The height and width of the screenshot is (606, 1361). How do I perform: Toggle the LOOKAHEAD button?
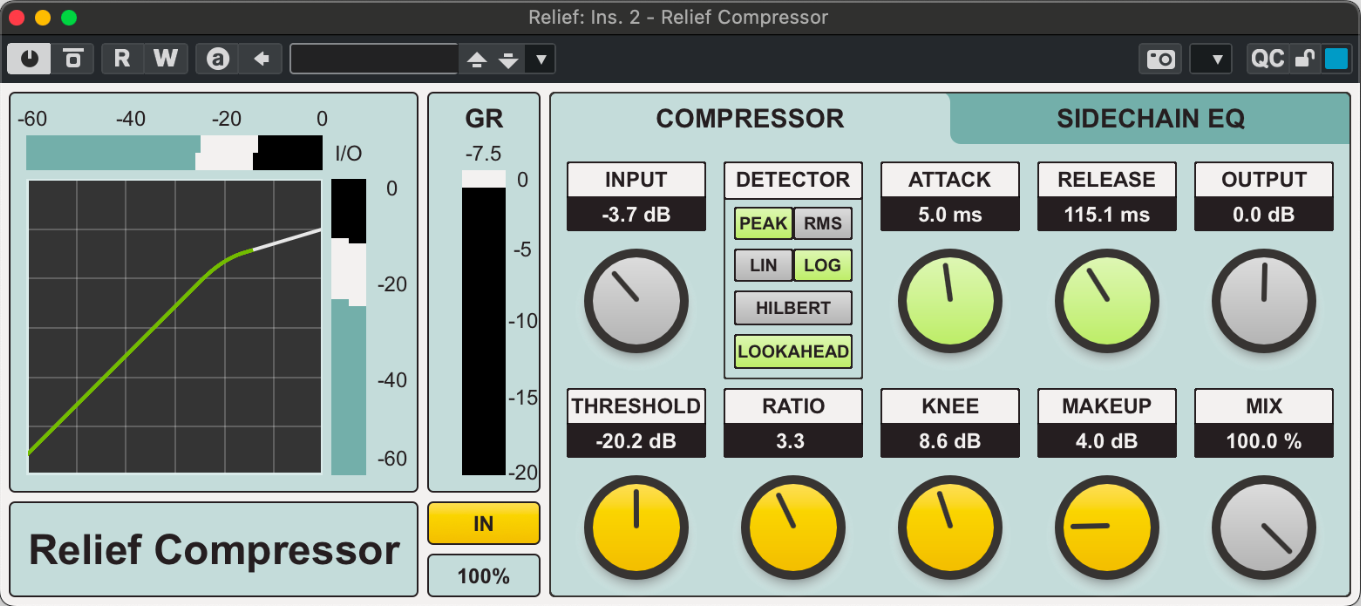tap(793, 351)
